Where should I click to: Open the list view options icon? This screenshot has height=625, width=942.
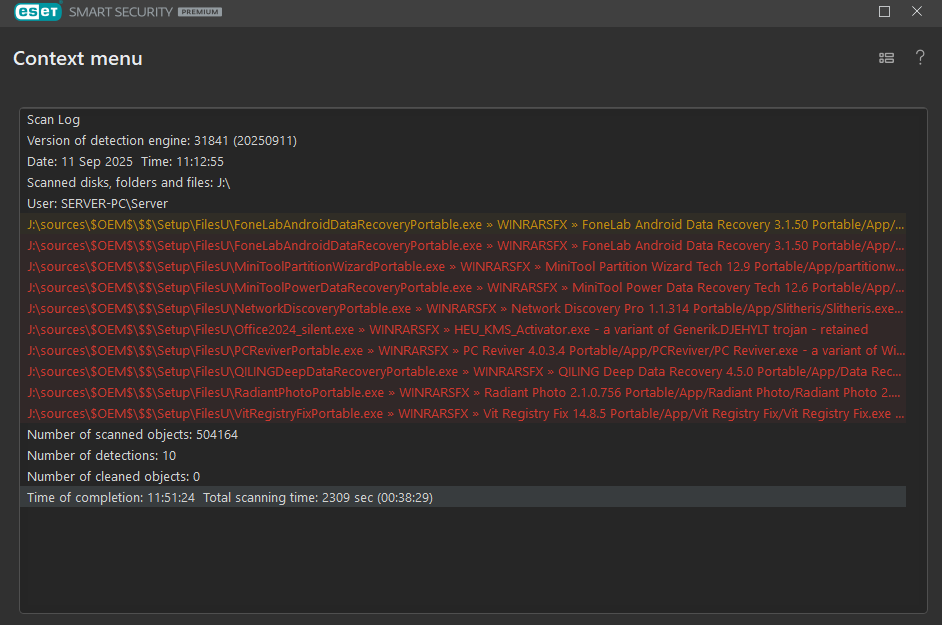coord(886,58)
